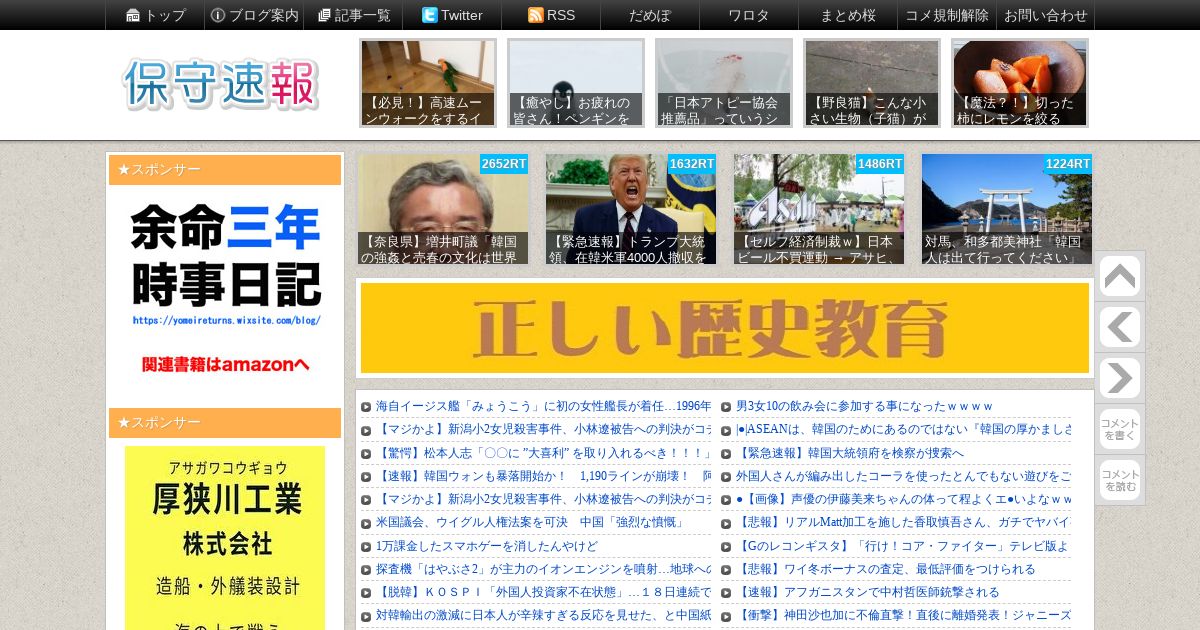Click the up-arrow scroll-to-top button
Image resolution: width=1200 pixels, height=630 pixels.
(x=1119, y=277)
